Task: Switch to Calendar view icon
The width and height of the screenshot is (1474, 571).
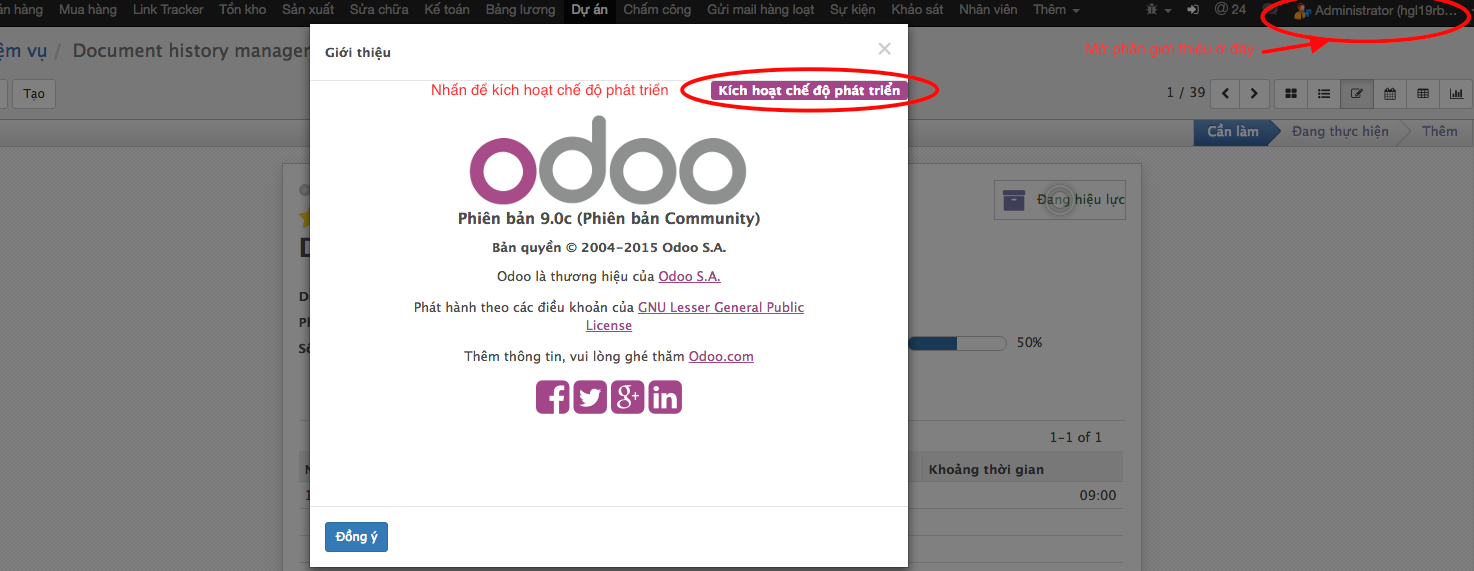Action: tap(1390, 94)
